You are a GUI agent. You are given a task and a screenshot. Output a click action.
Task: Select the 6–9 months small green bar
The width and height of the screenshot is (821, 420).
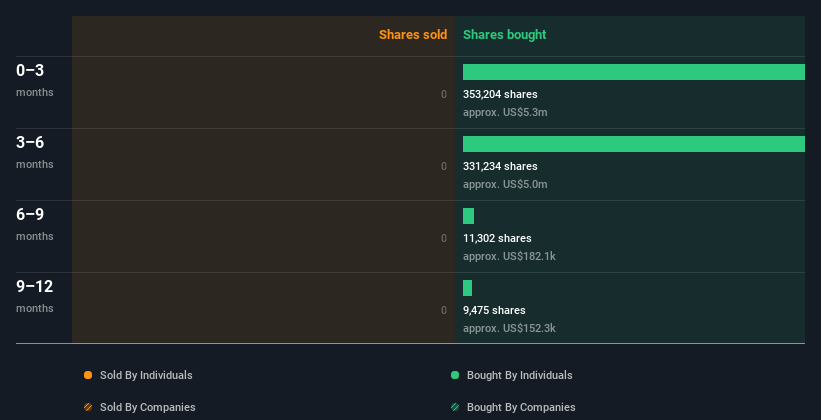pyautogui.click(x=468, y=216)
